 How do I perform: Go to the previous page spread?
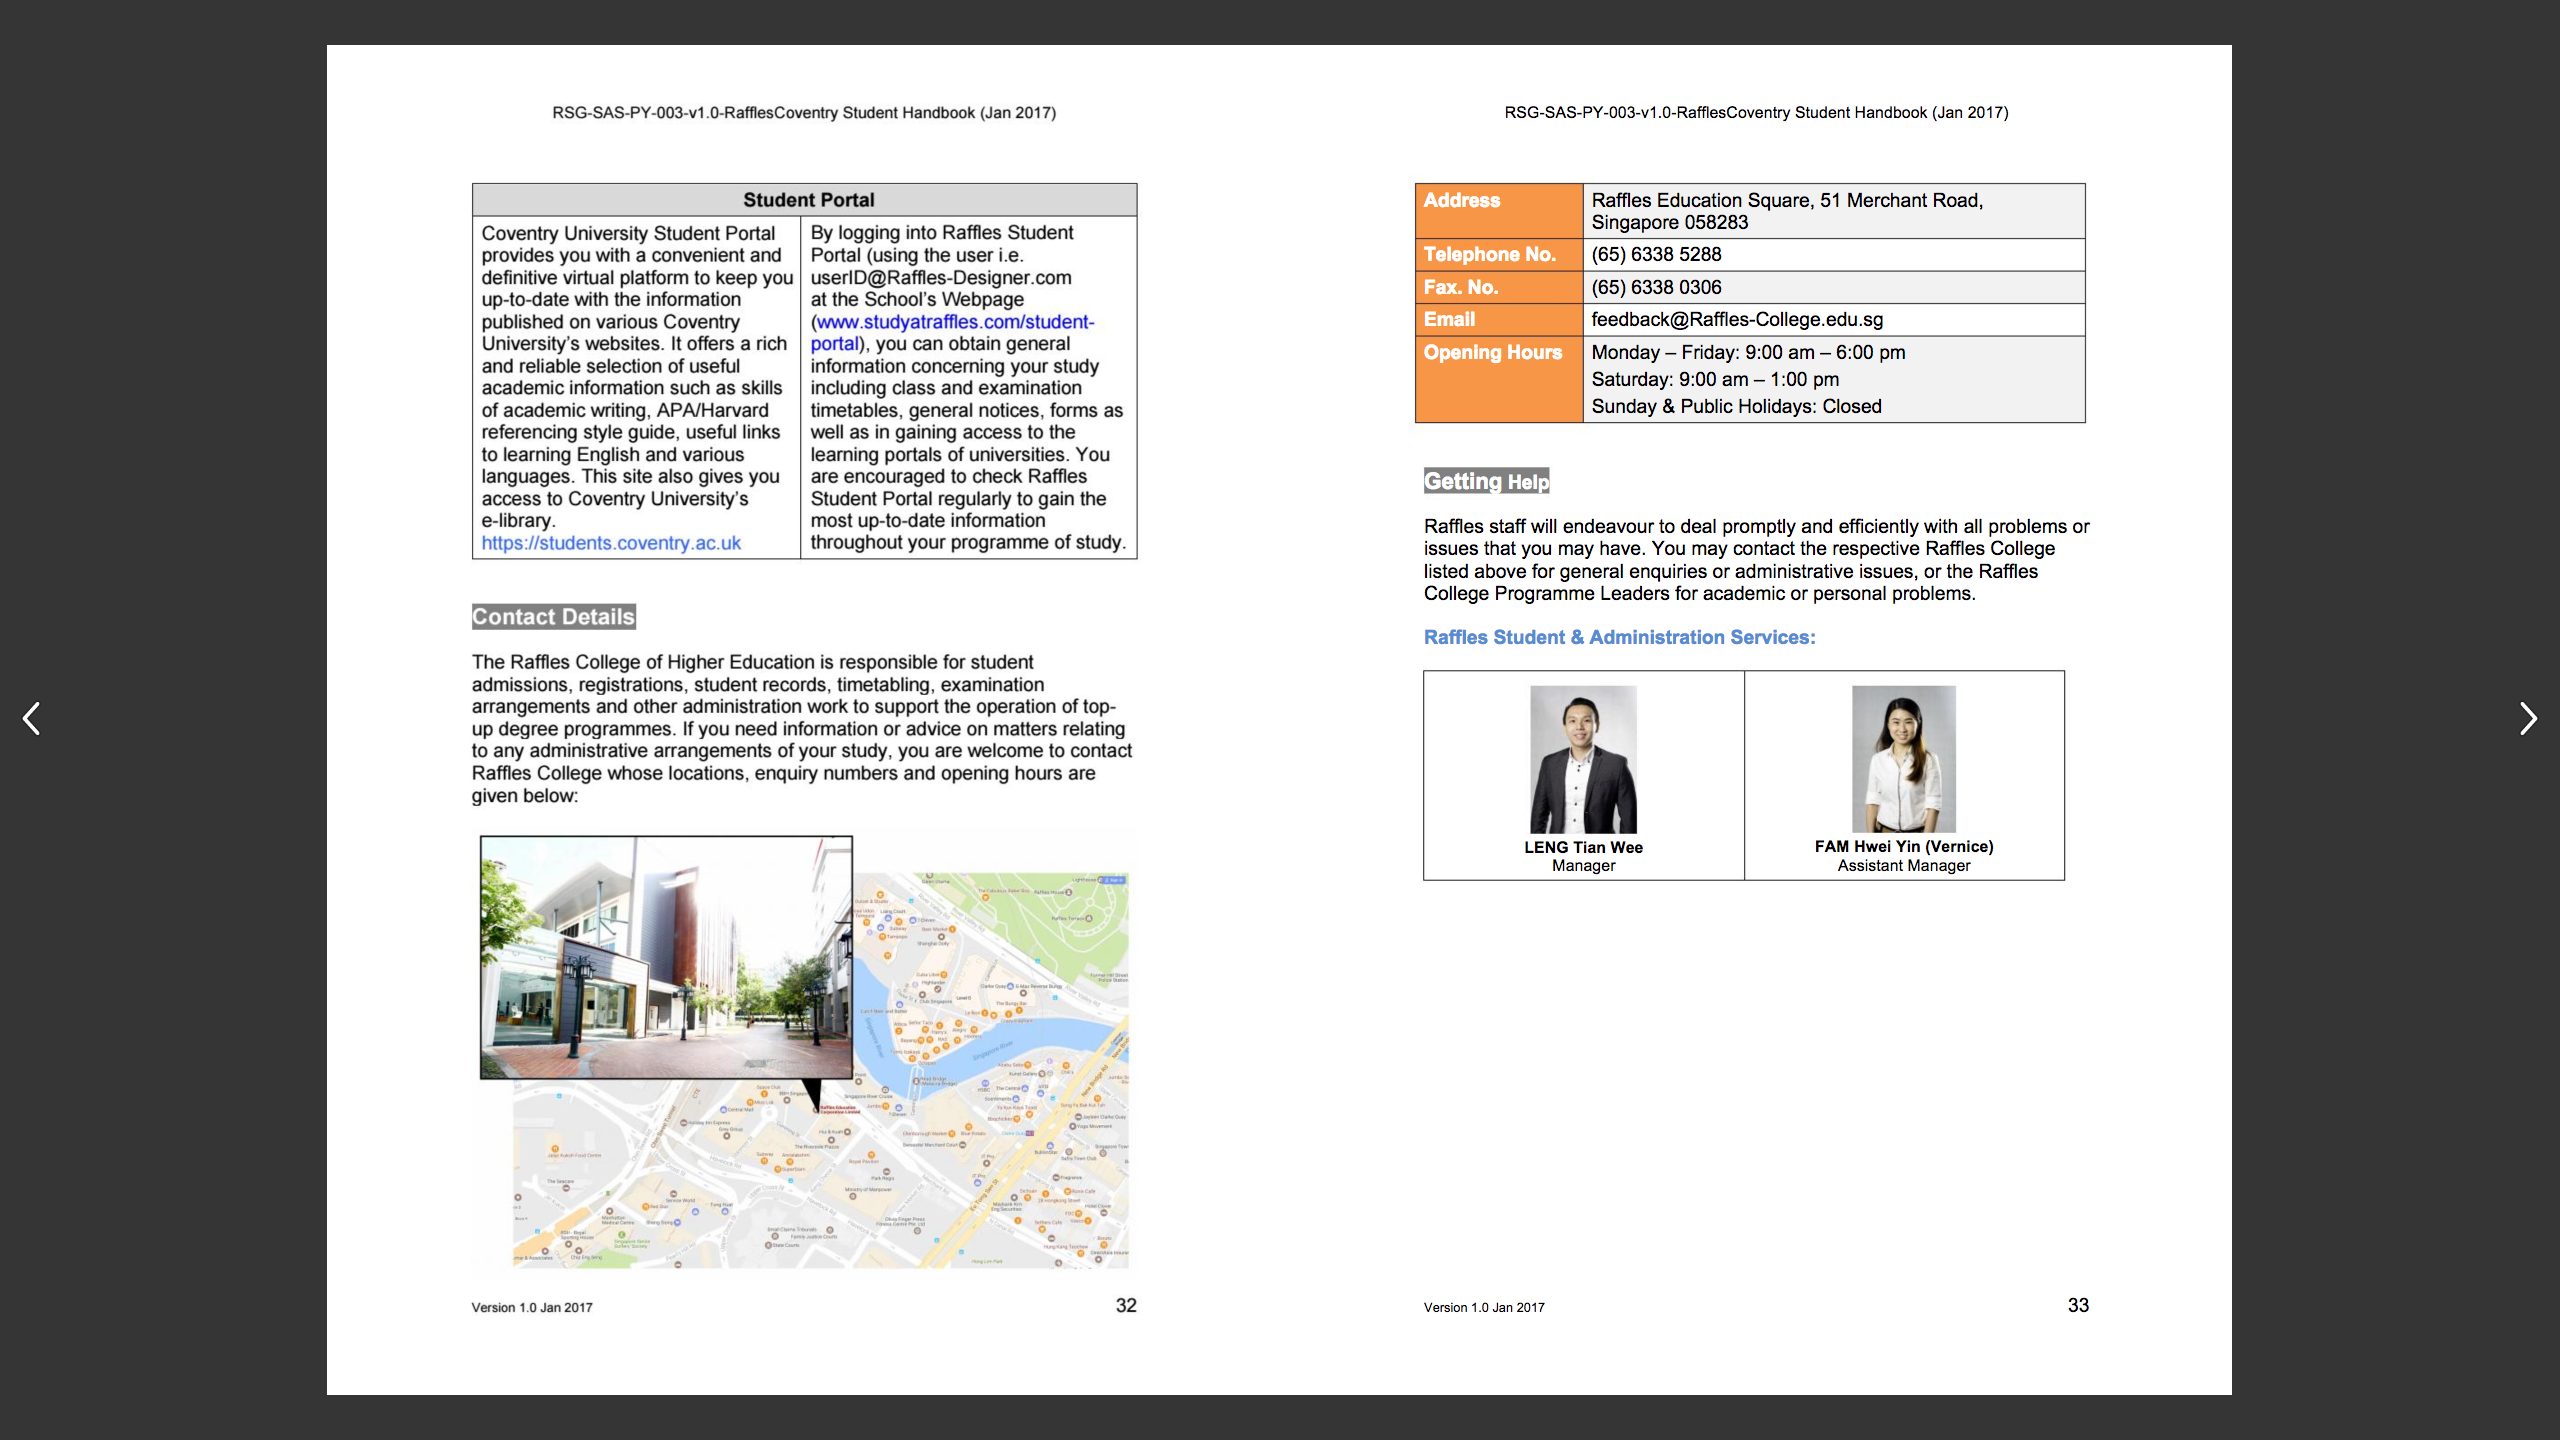[32, 718]
